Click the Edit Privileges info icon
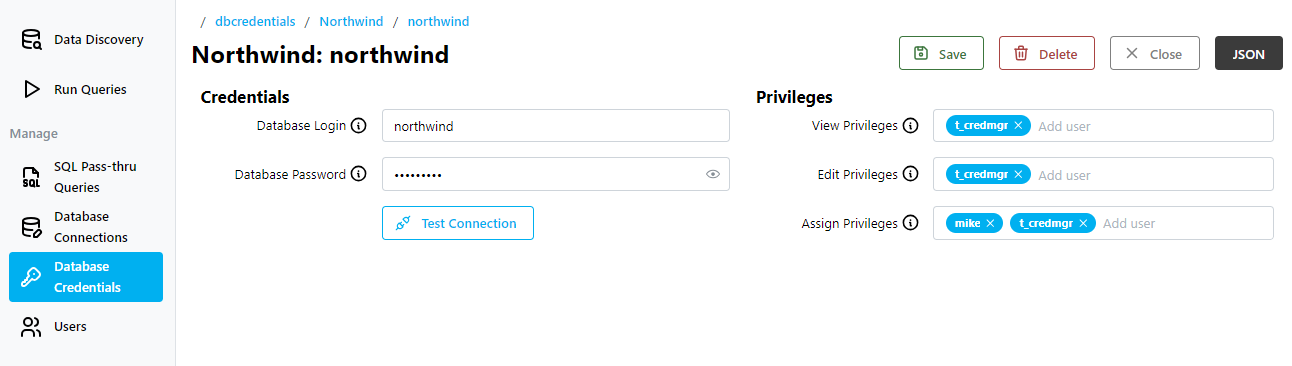The width and height of the screenshot is (1292, 366). point(910,174)
